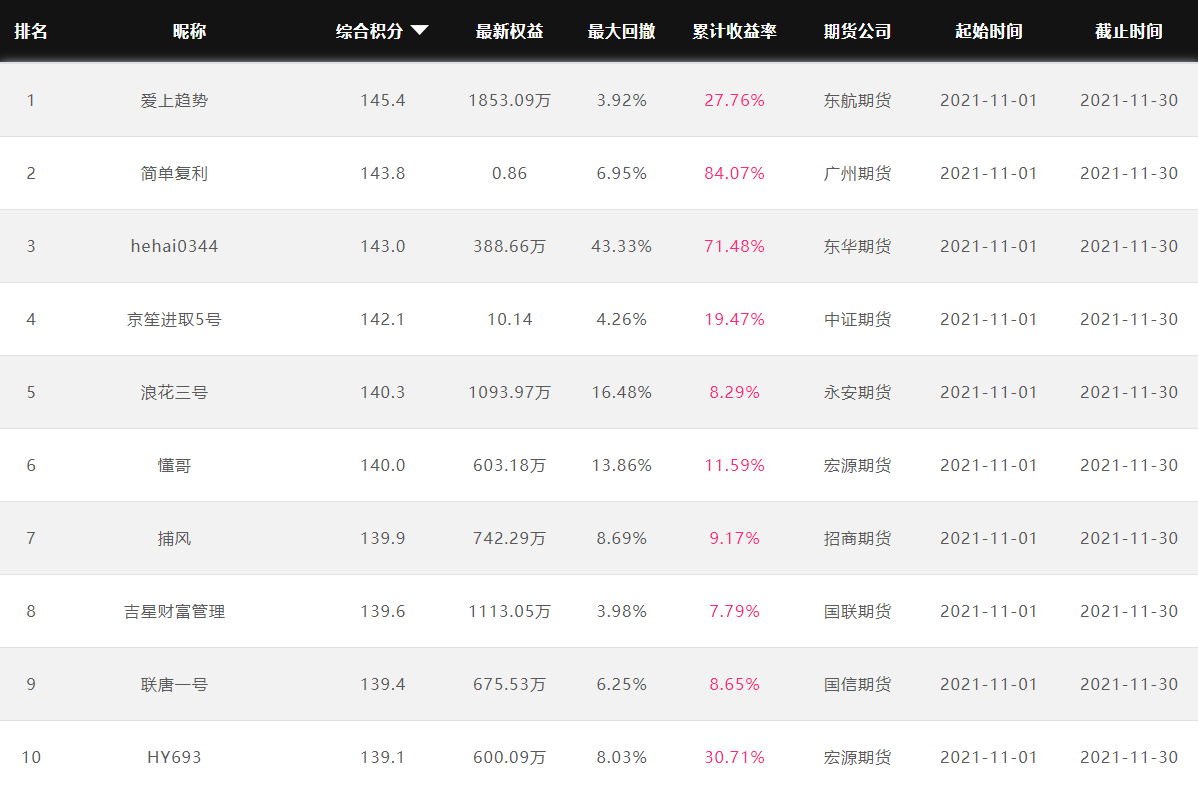This screenshot has width=1198, height=790.
Task: Click return rate 11.59%
Action: coord(734,465)
